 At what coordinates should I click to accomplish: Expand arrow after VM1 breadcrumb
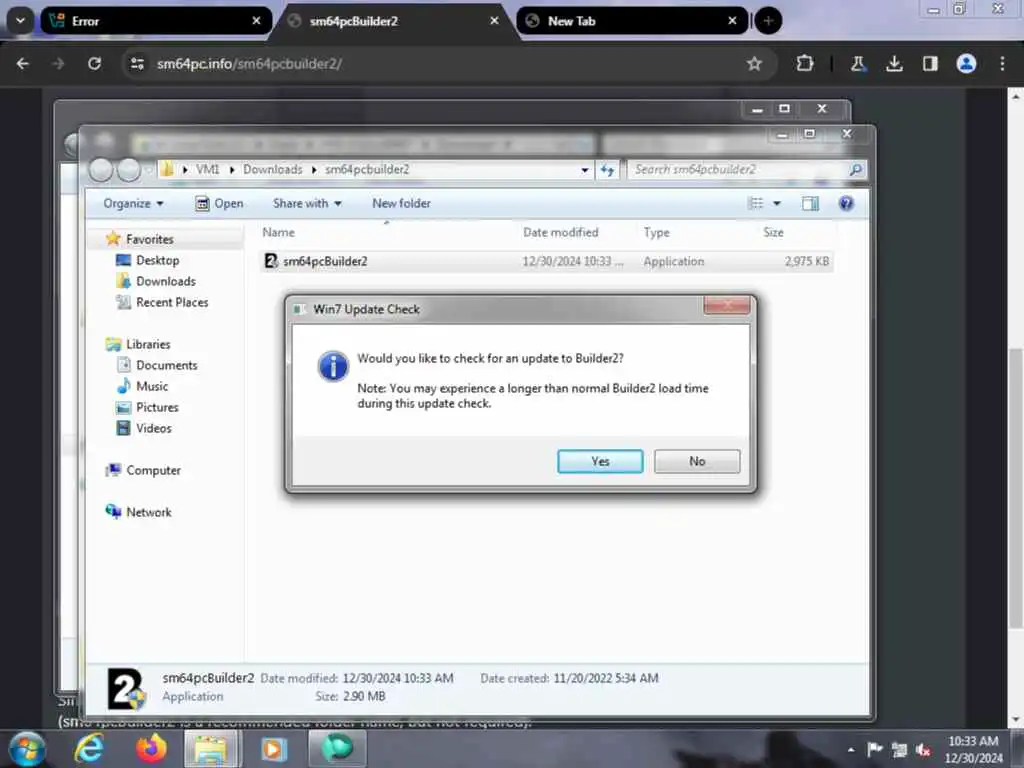click(232, 170)
